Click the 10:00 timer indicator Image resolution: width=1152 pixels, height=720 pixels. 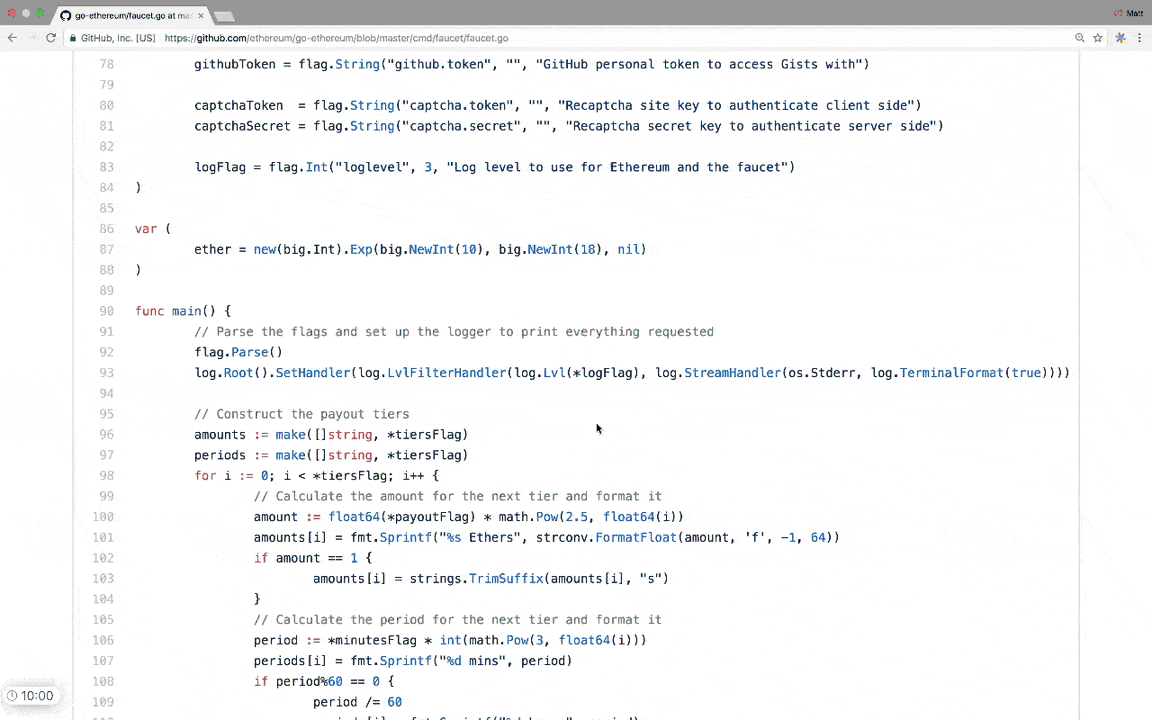(x=33, y=695)
